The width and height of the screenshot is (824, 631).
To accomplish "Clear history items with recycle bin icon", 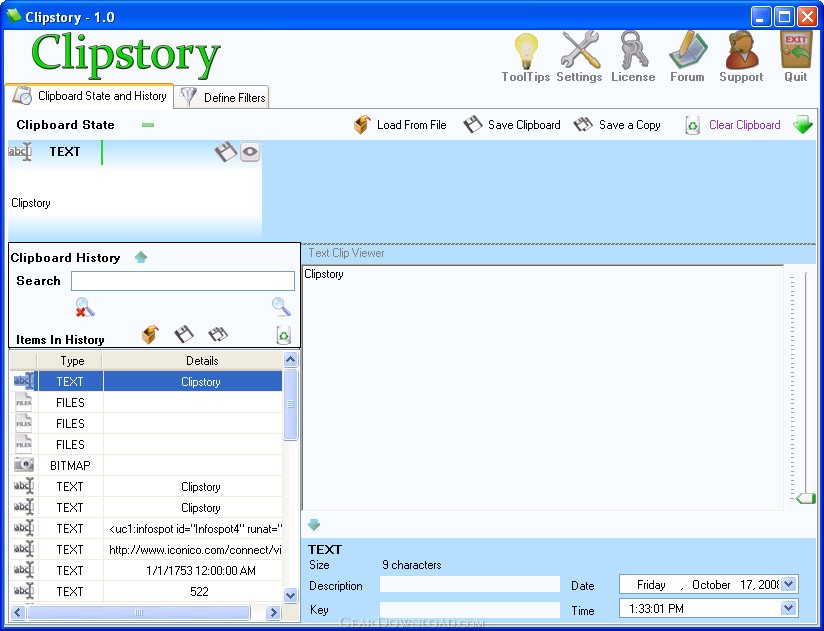I will point(284,335).
